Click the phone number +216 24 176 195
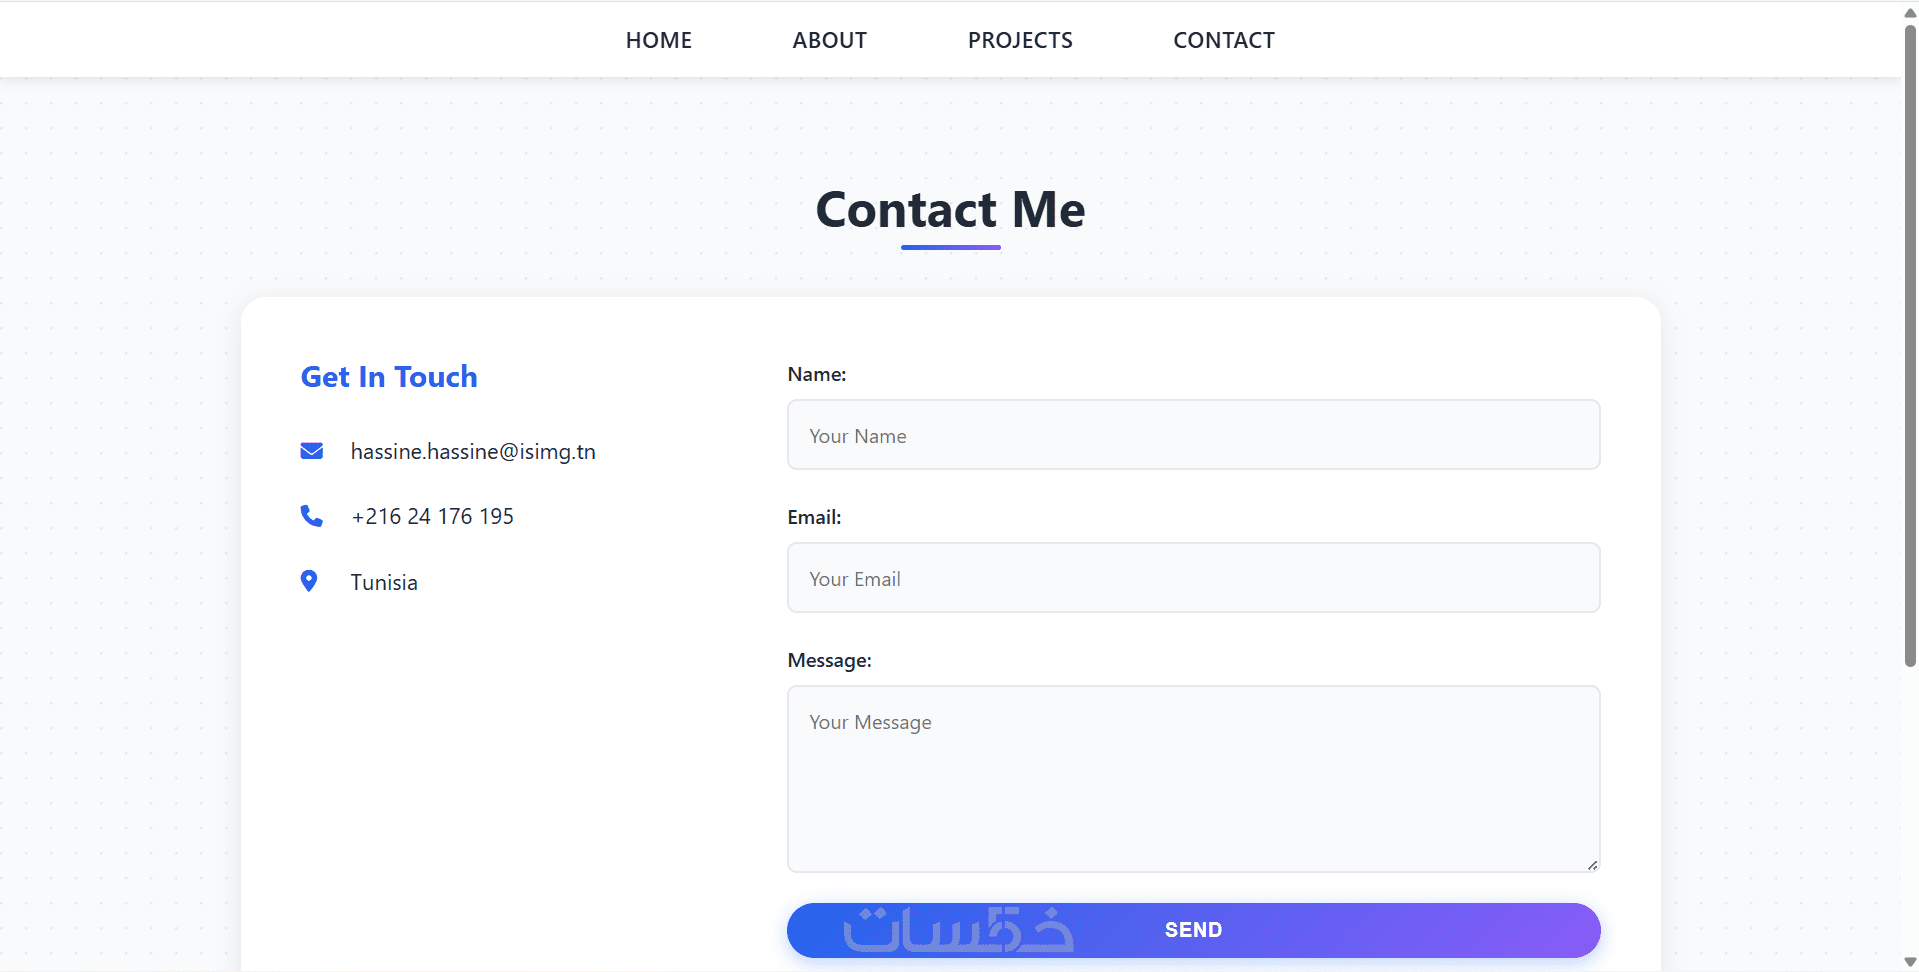Screen dimensions: 1919x972 pos(432,516)
